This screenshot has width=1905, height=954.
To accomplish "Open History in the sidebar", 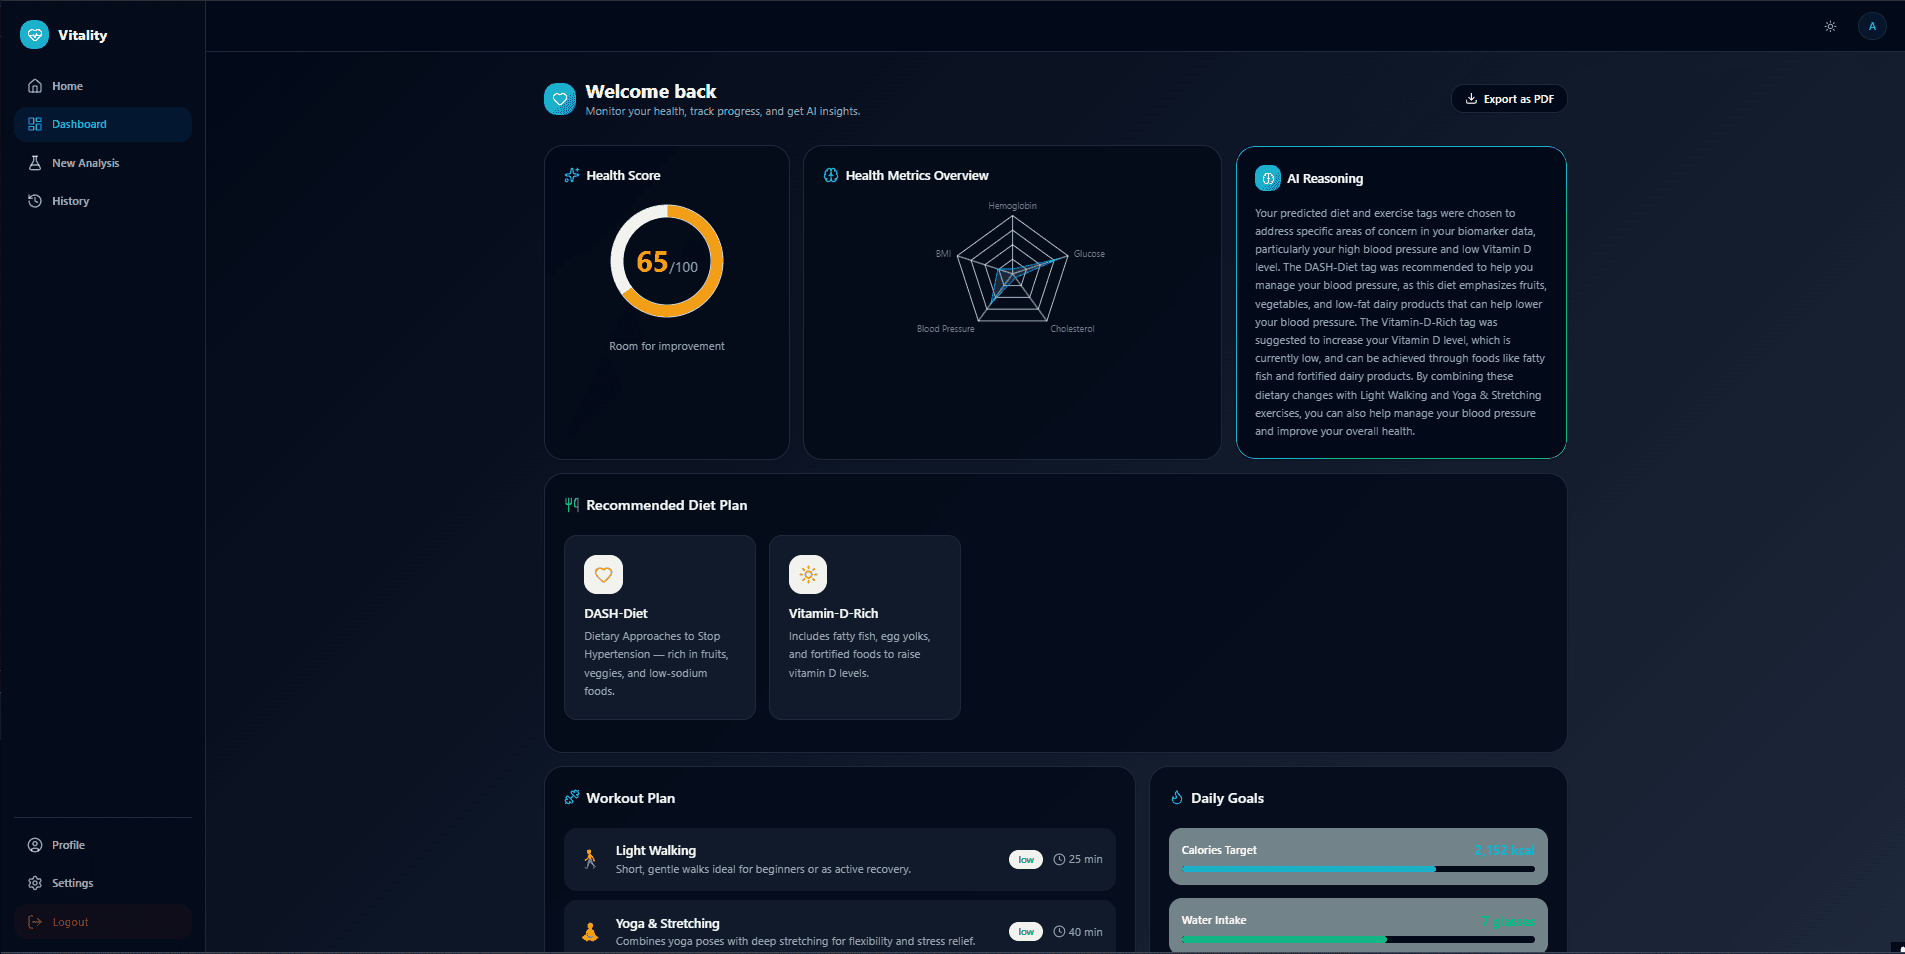I will pyautogui.click(x=103, y=201).
